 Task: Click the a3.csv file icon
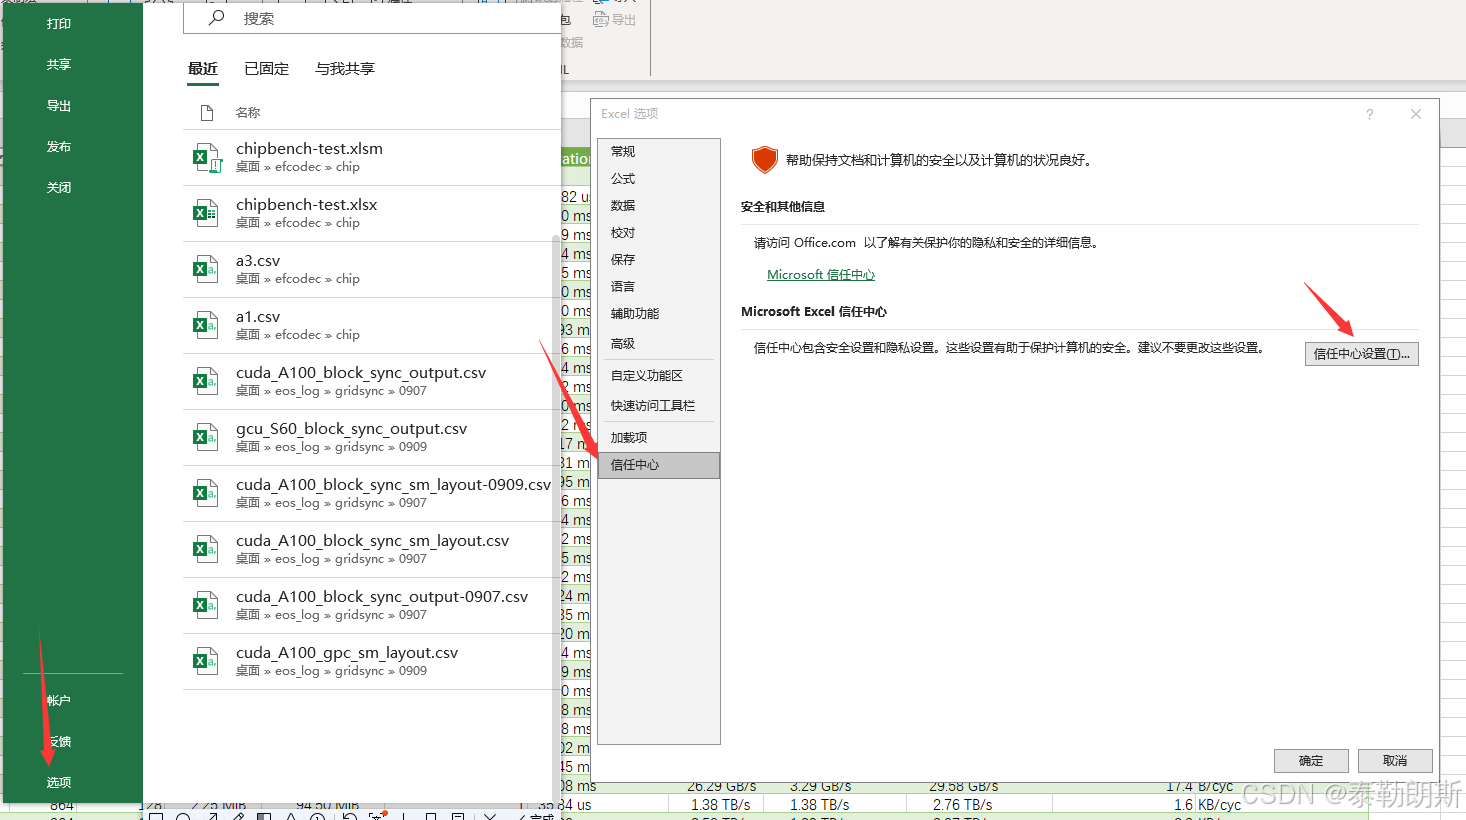click(x=206, y=269)
